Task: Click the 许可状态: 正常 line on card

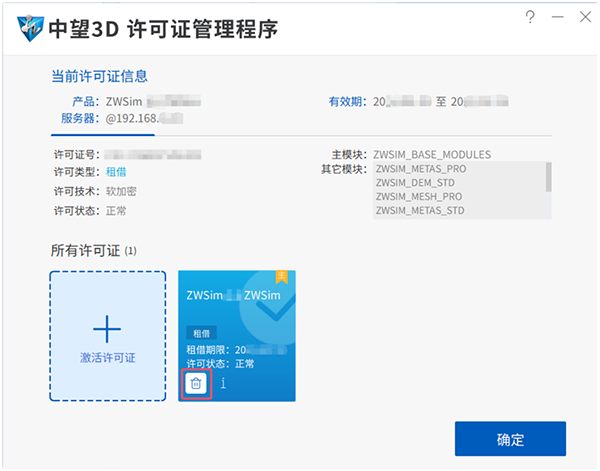Action: pos(220,363)
